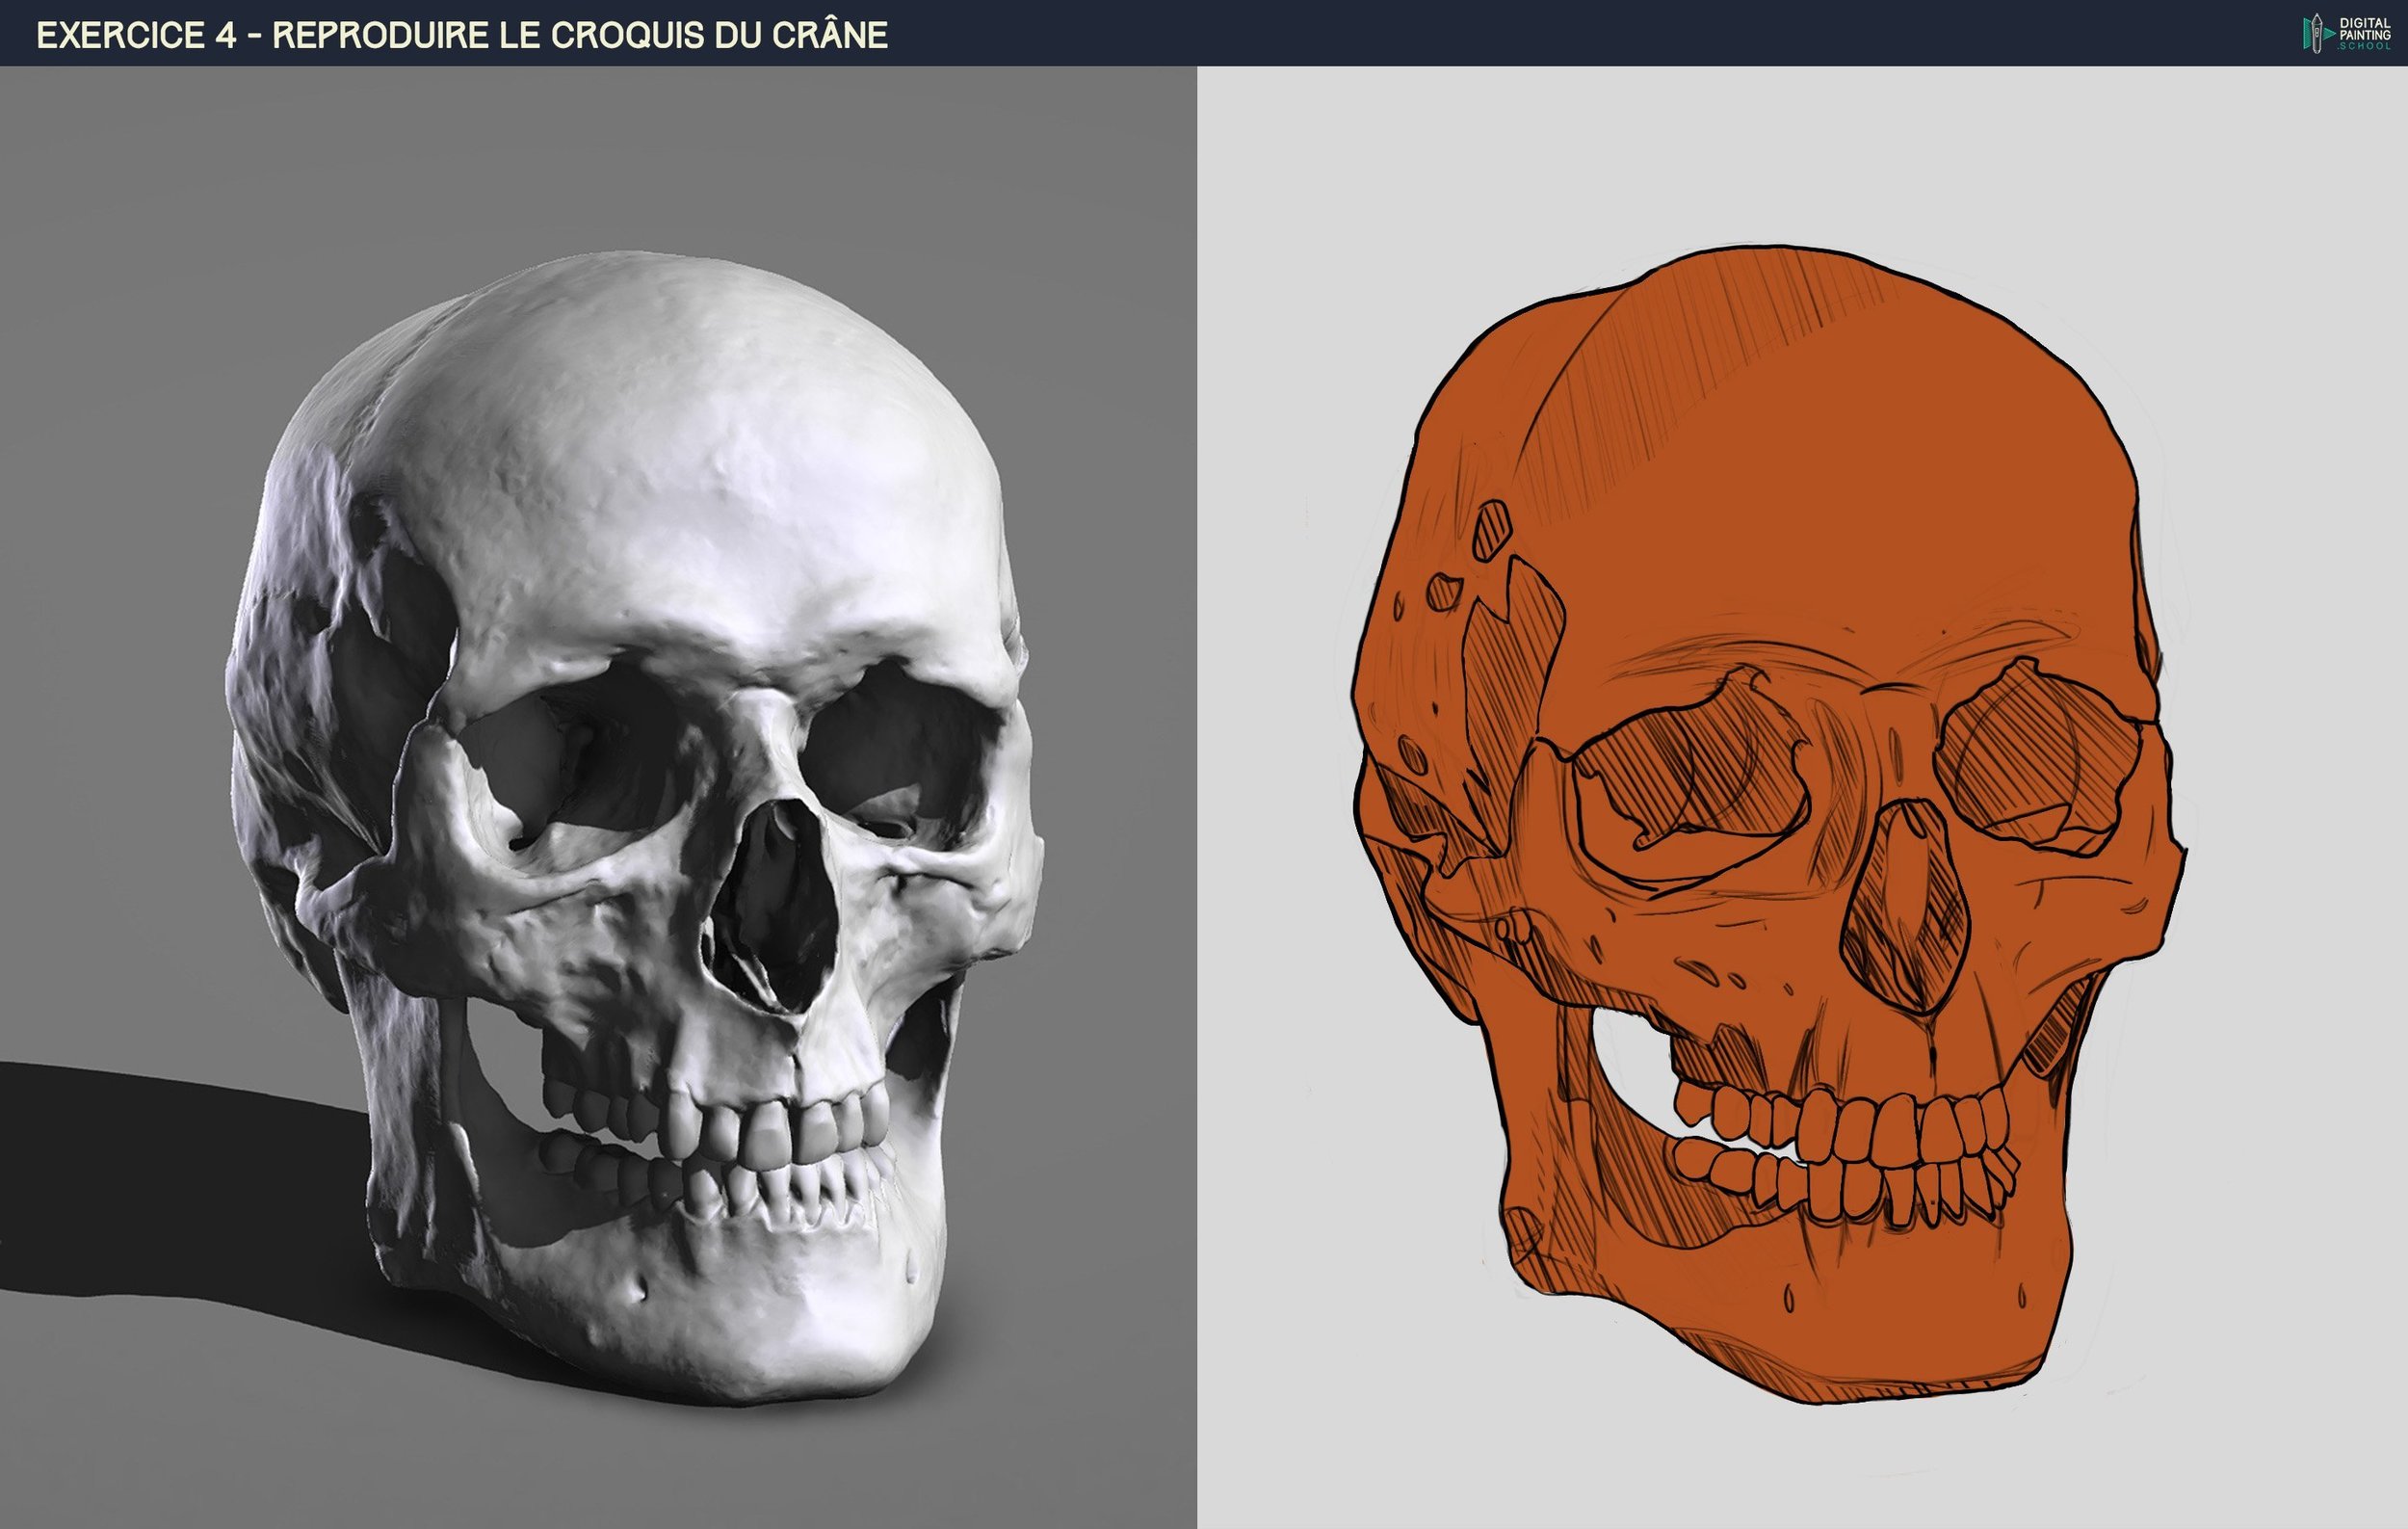Click the 'Digital Painting School' logo text
The height and width of the screenshot is (1529, 2408).
coord(2364,33)
